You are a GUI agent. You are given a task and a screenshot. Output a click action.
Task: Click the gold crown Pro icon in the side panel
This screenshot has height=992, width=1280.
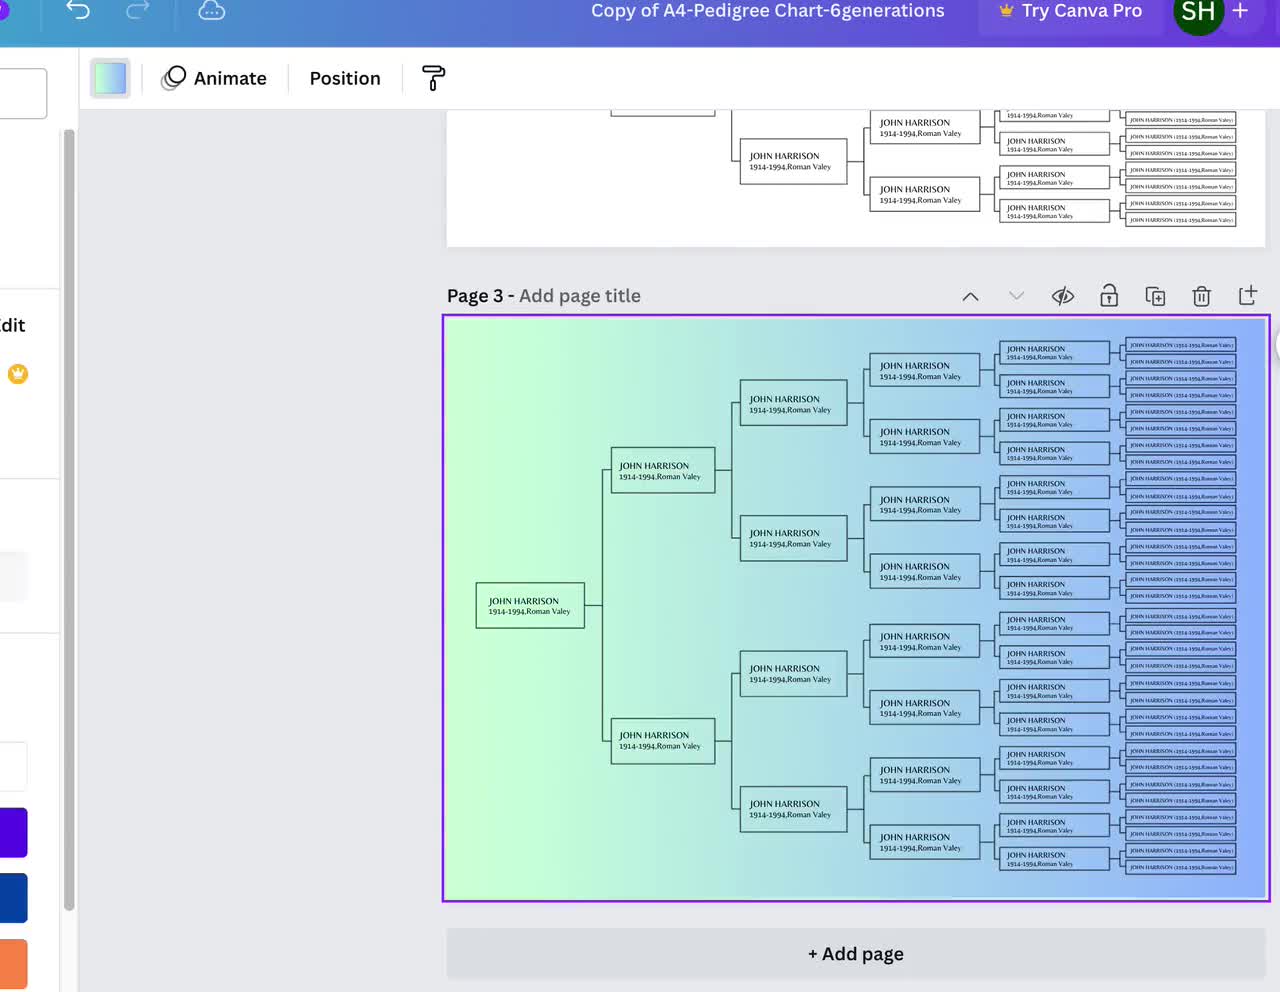pyautogui.click(x=18, y=374)
